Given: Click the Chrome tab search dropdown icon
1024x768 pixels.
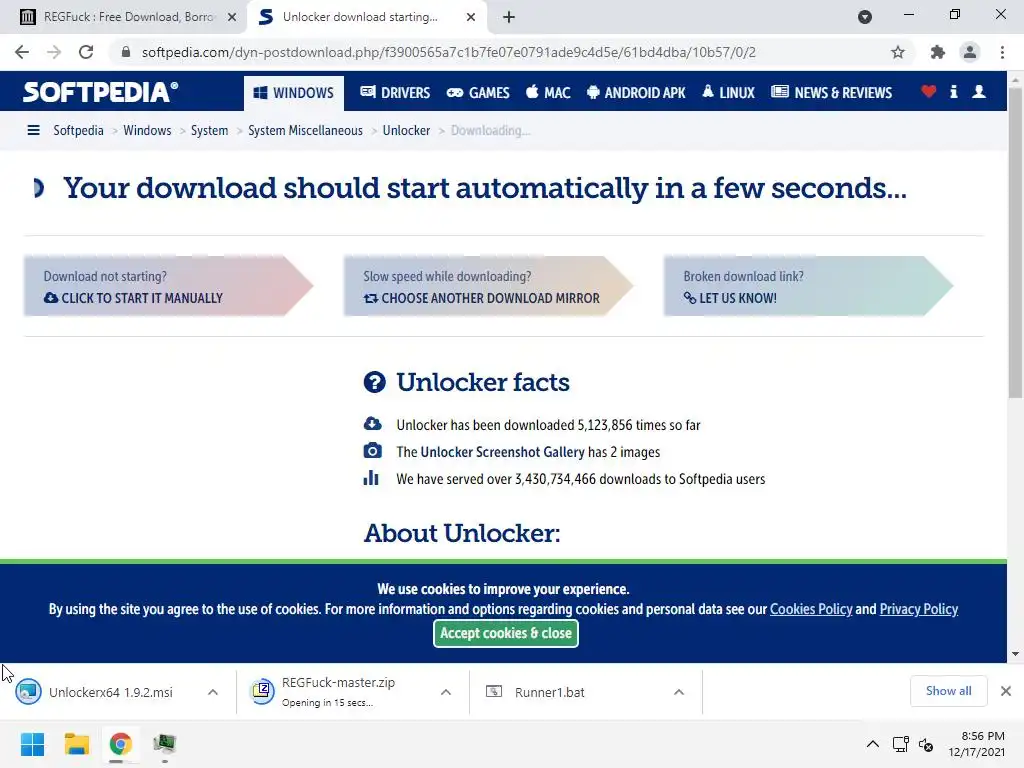Looking at the screenshot, I should pos(865,17).
